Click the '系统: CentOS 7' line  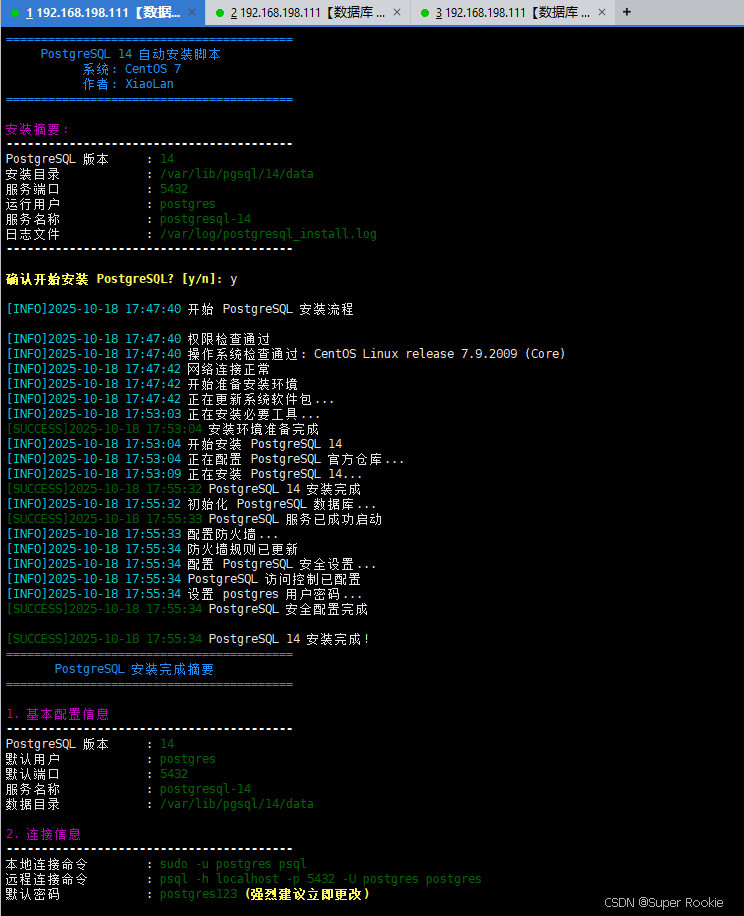pos(131,69)
